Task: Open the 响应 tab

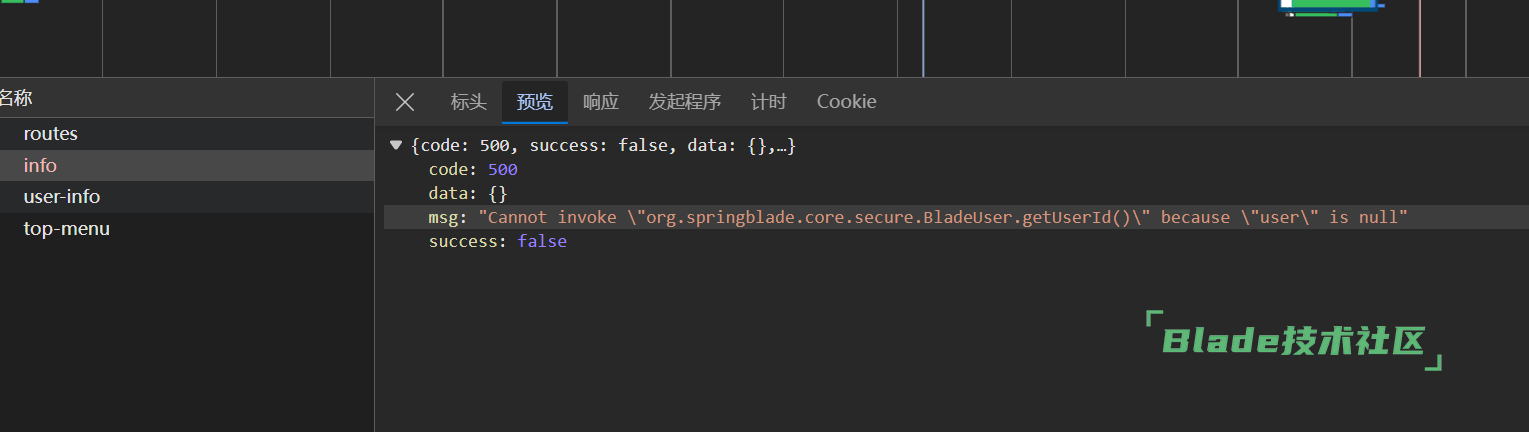Action: [601, 102]
